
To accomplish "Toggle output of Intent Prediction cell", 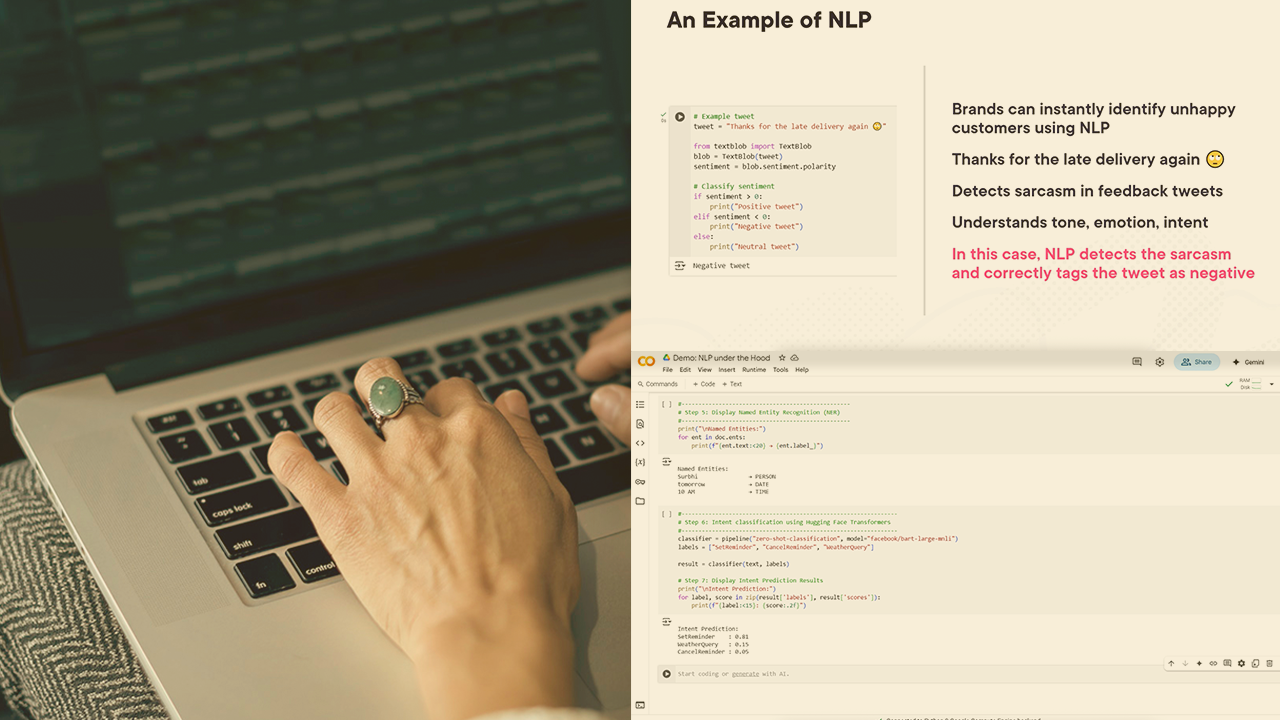I will 666,622.
